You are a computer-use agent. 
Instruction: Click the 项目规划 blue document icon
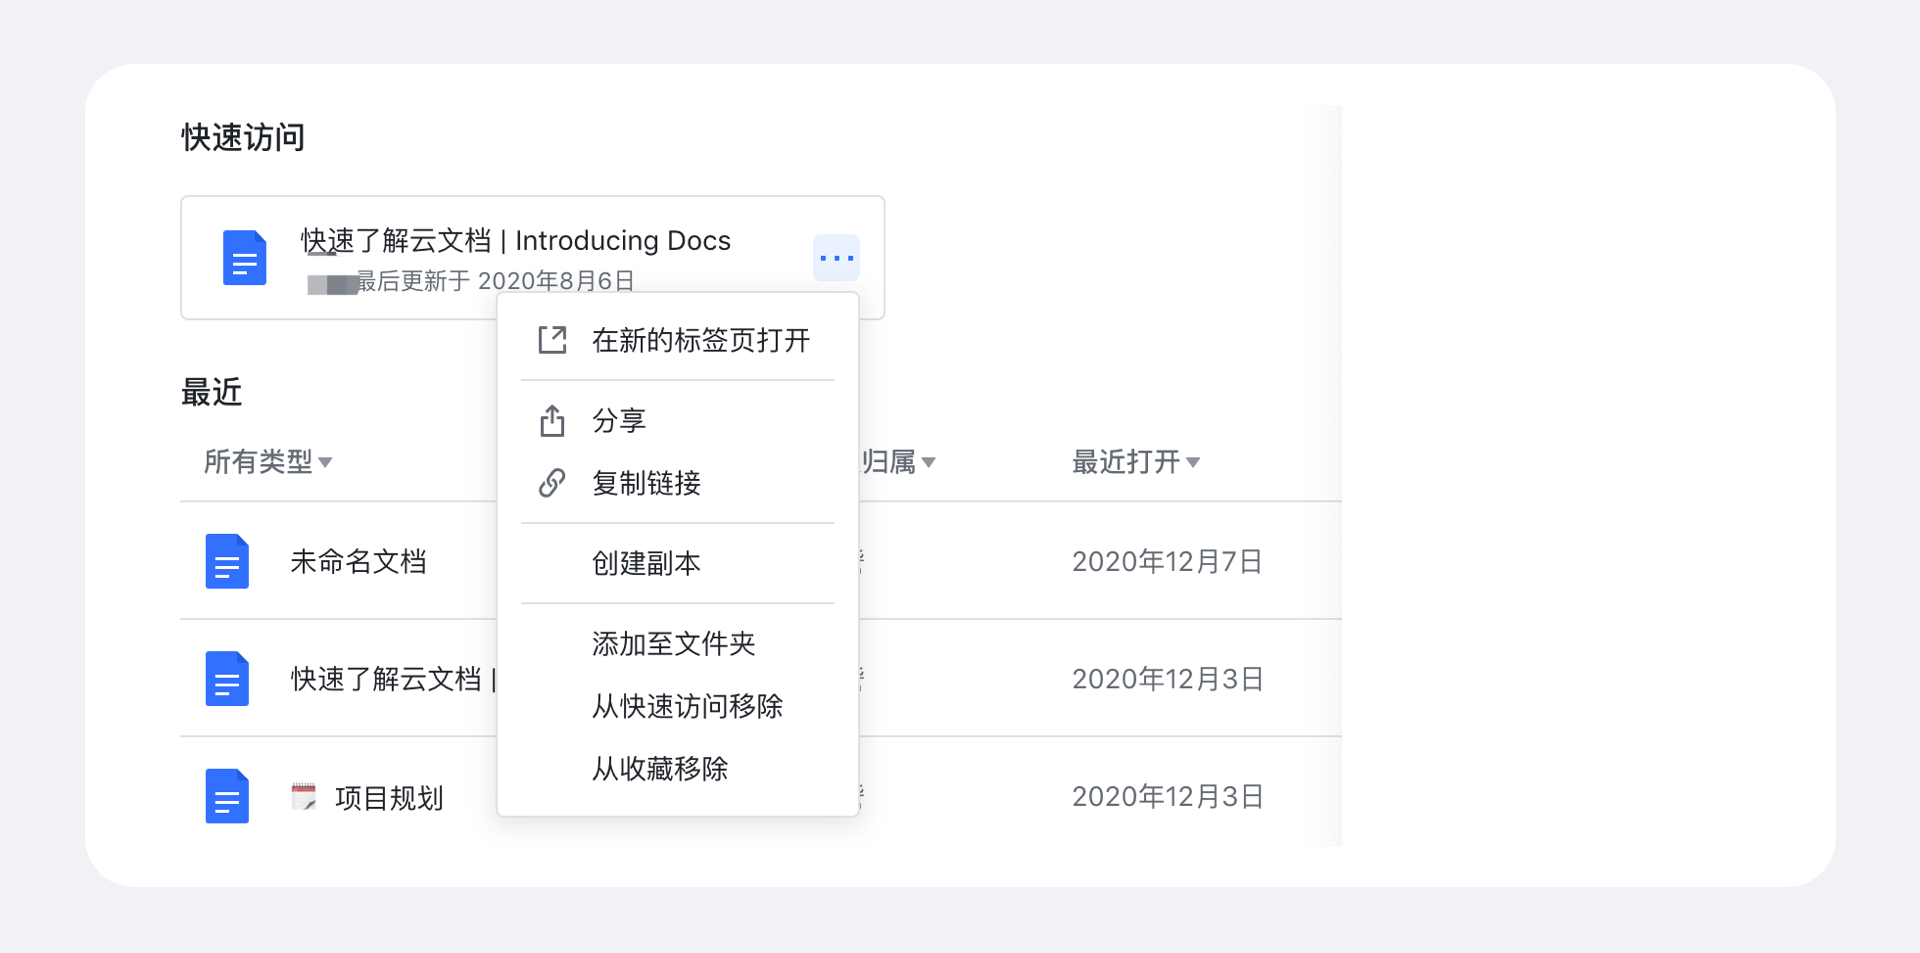pyautogui.click(x=227, y=796)
